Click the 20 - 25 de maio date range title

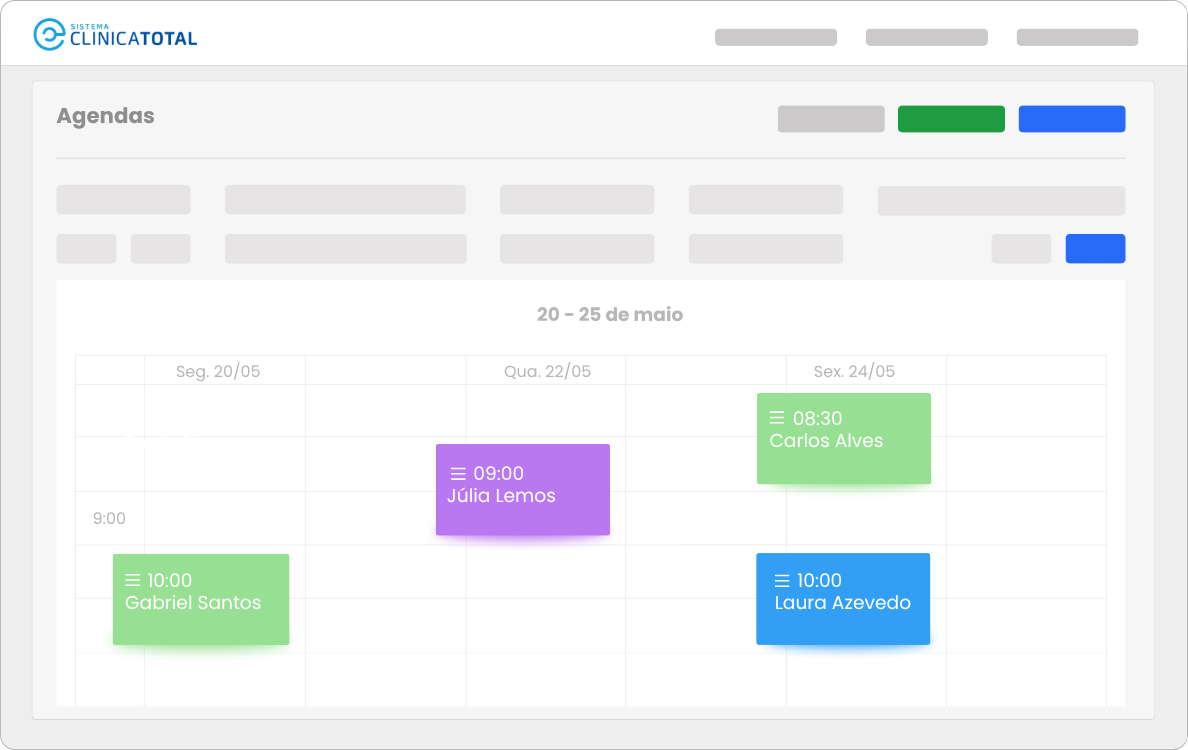(610, 314)
